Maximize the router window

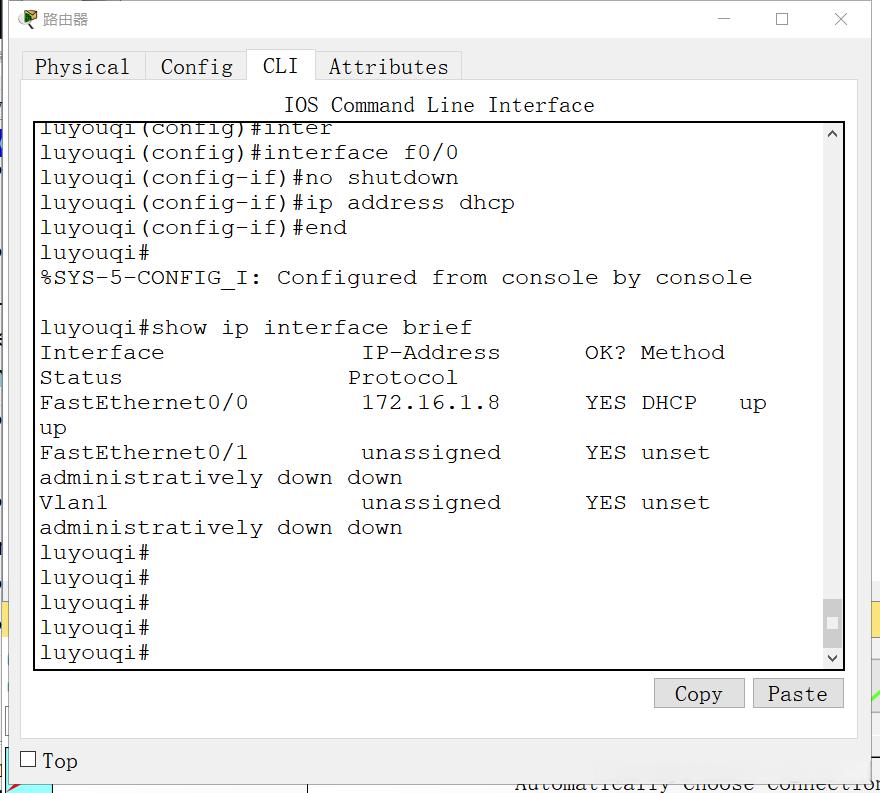pos(782,19)
